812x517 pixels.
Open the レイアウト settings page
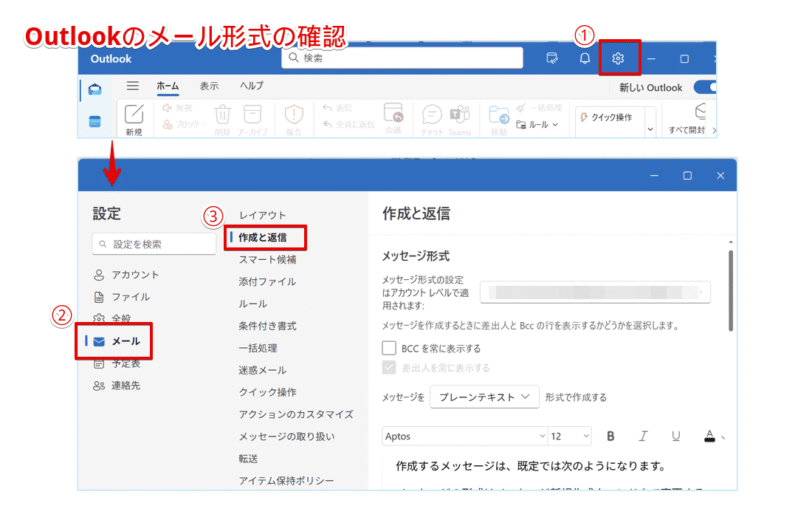tap(262, 215)
